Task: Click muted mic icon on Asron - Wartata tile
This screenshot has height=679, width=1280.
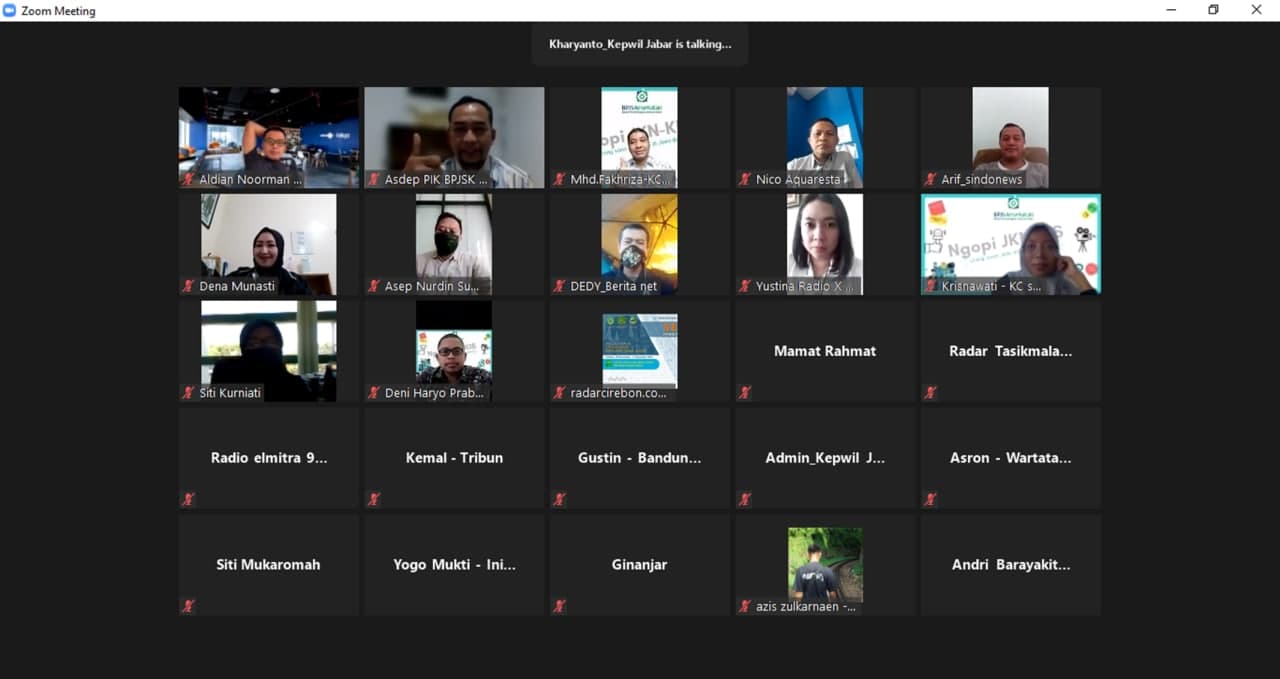Action: point(930,499)
